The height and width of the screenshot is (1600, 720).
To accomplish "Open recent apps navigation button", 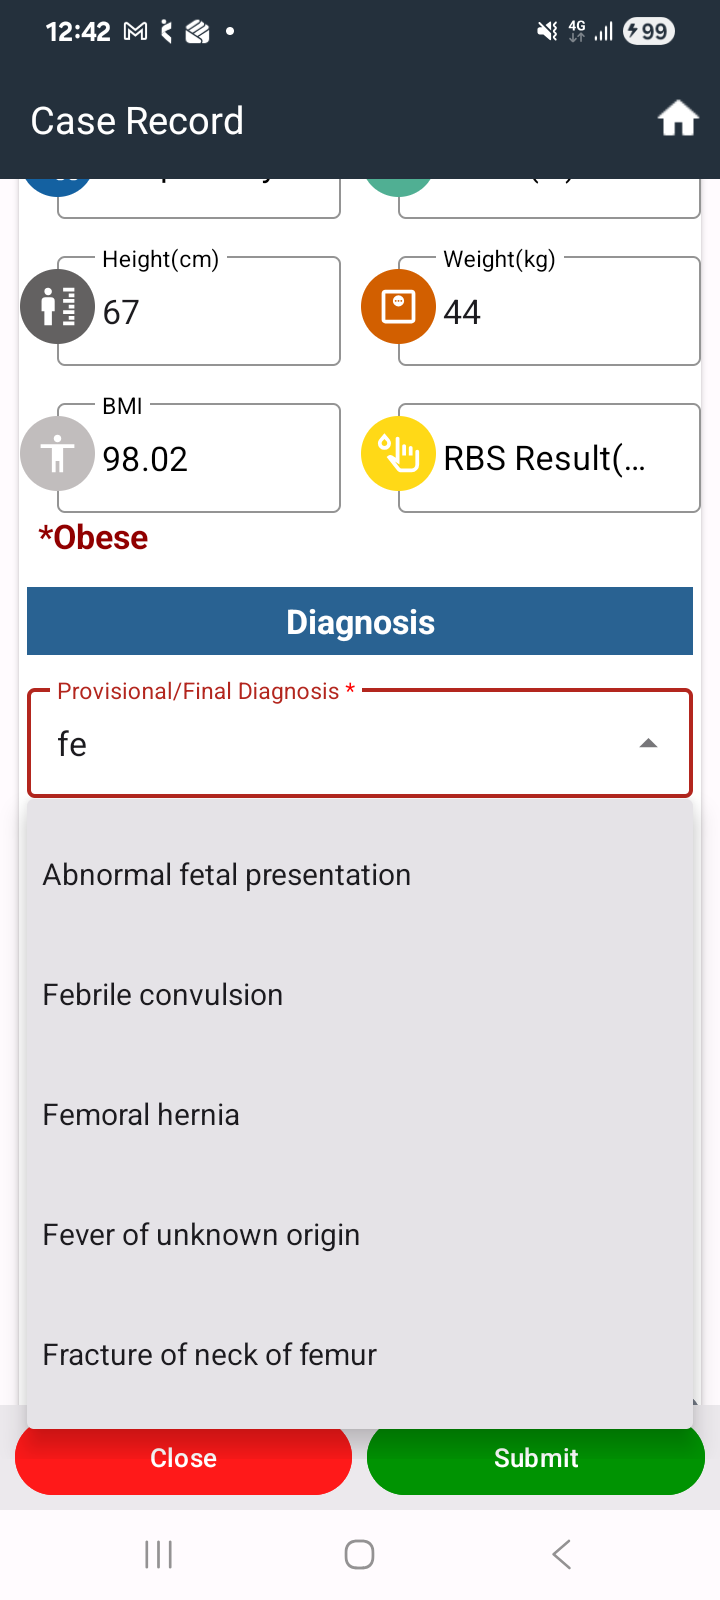I will [x=158, y=1554].
